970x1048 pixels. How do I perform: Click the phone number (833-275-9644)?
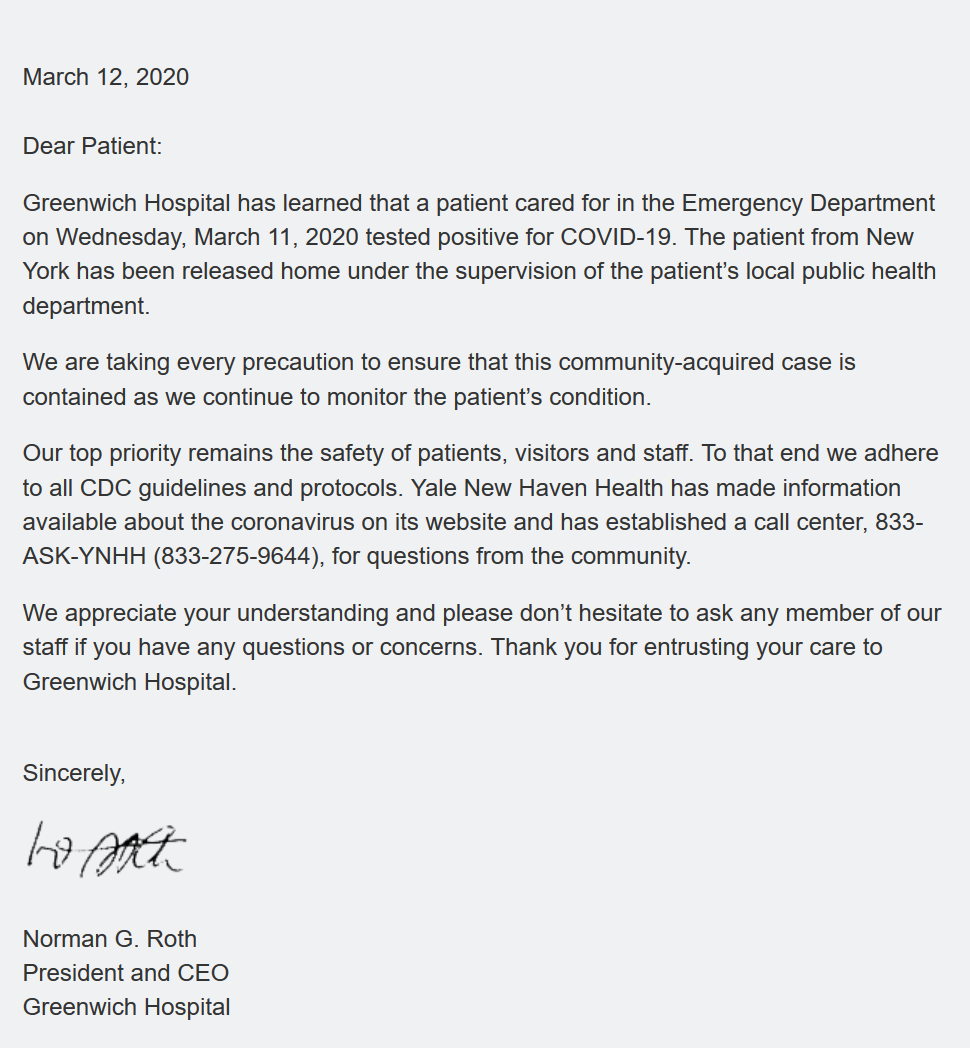click(236, 556)
